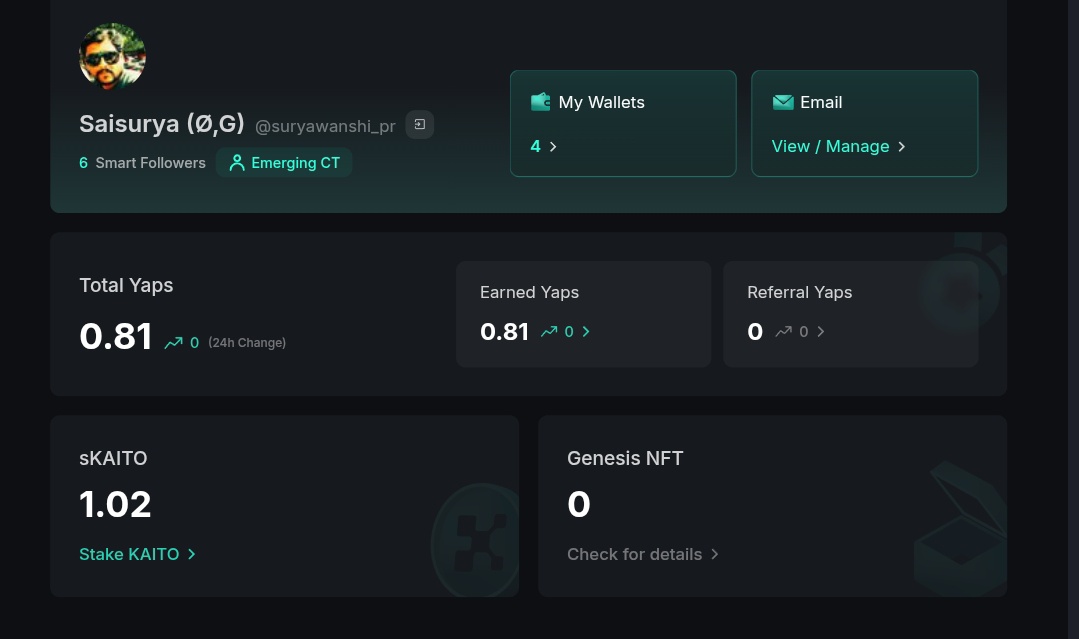Open the Referral Yaps card
Image resolution: width=1079 pixels, height=639 pixels.
coord(851,314)
